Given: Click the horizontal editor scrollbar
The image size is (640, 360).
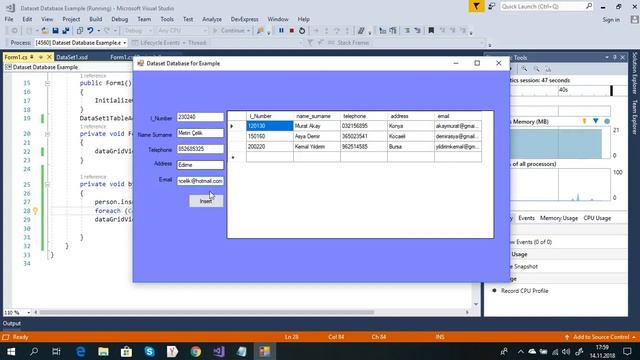Looking at the screenshot, I should coord(207,312).
